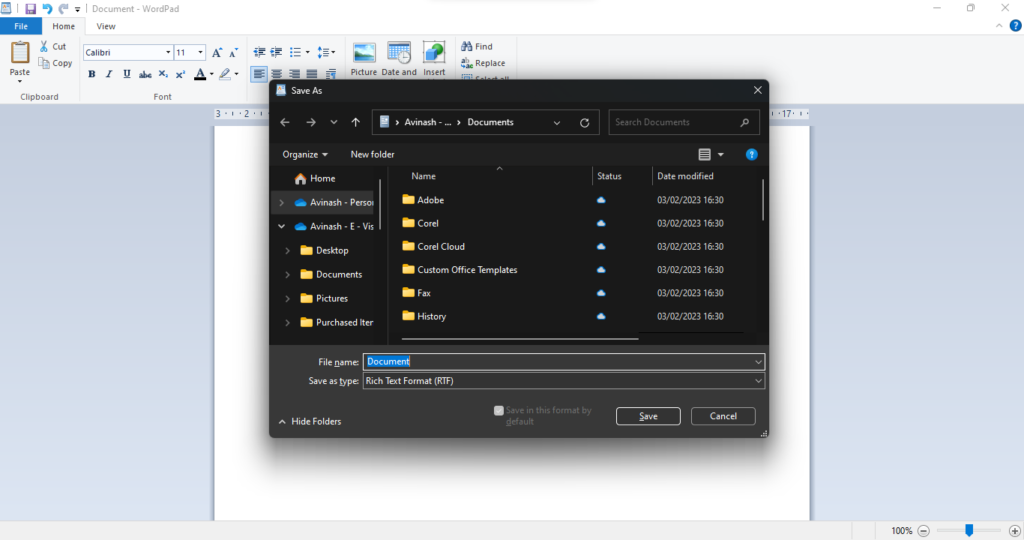Screen dimensions: 1024x540
Task: Open the change view options arrow
Action: tap(721, 155)
